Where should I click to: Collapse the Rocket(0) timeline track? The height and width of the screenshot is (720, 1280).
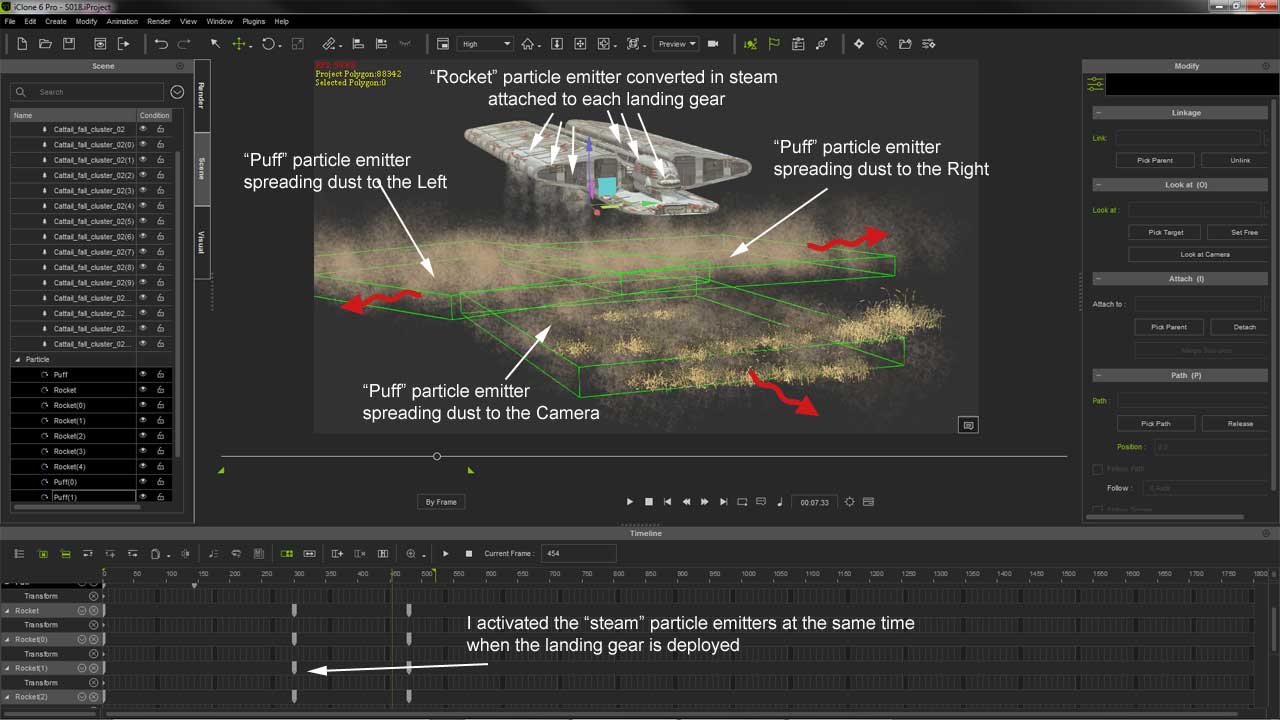pos(8,639)
